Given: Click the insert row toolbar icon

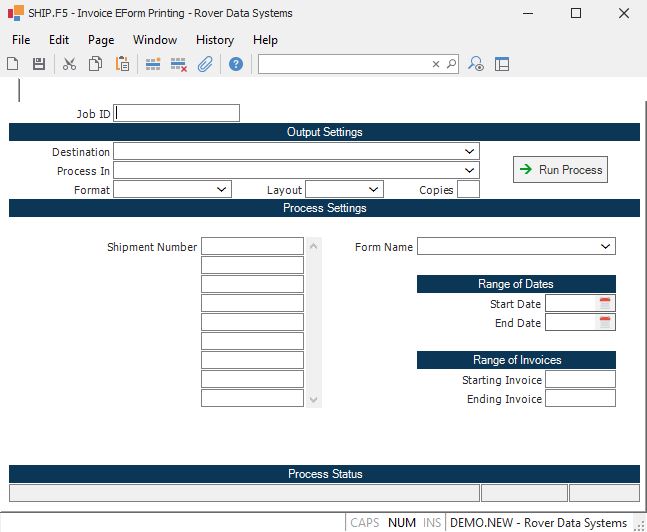Looking at the screenshot, I should point(153,64).
